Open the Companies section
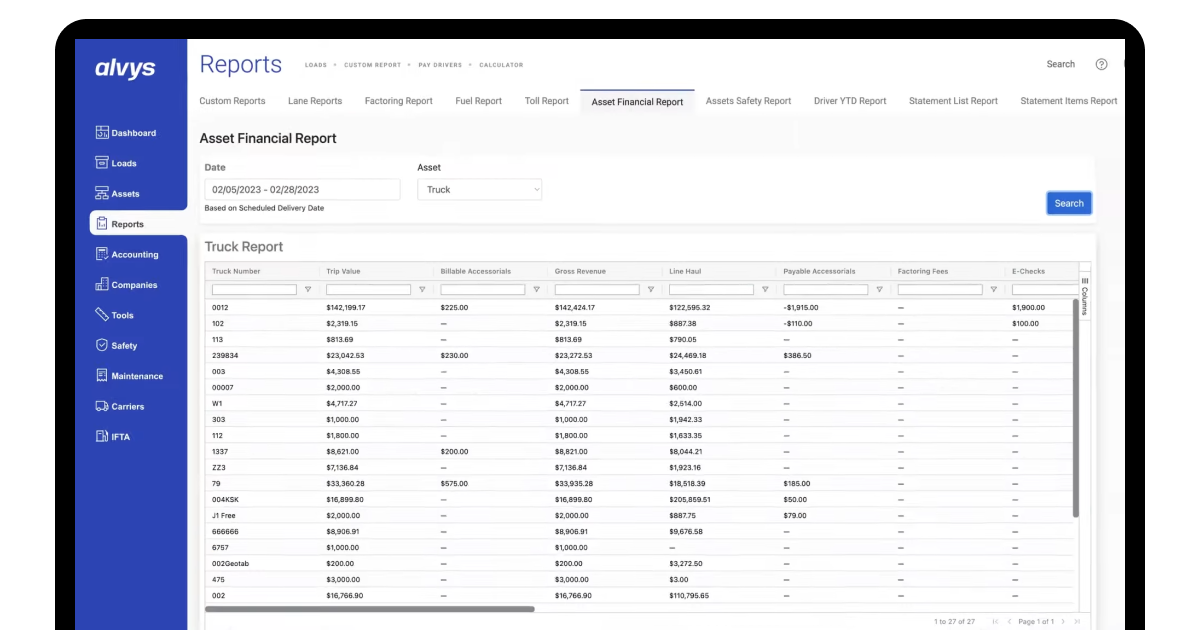Image resolution: width=1200 pixels, height=630 pixels. pyautogui.click(x=126, y=285)
